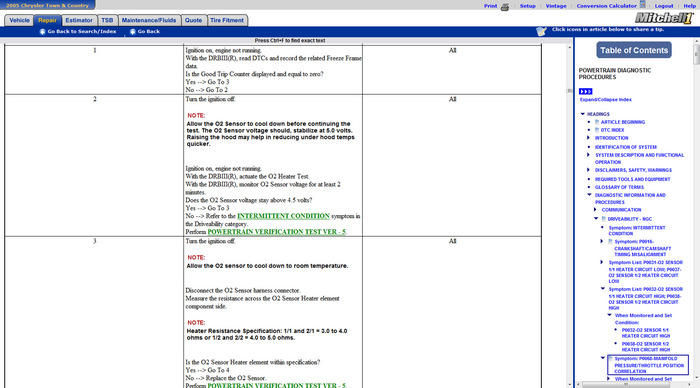Open REQUIRED TOOLS AND EQUIPMENT entry
Image resolution: width=700 pixels, height=388 pixels.
pyautogui.click(x=632, y=179)
